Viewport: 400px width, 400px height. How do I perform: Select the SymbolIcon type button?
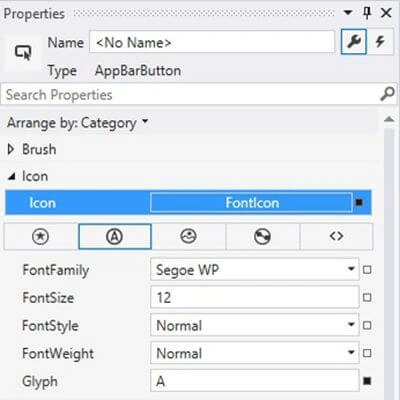[41, 237]
